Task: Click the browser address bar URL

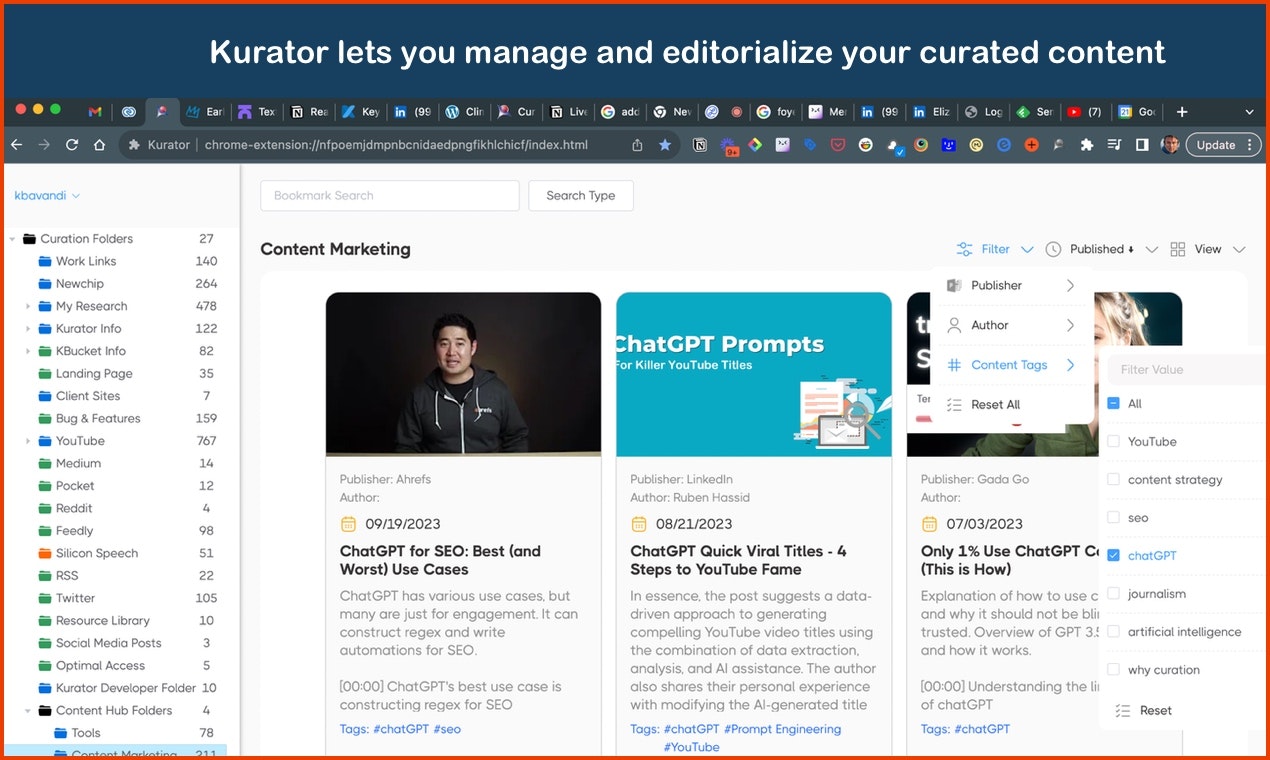Action: point(396,145)
